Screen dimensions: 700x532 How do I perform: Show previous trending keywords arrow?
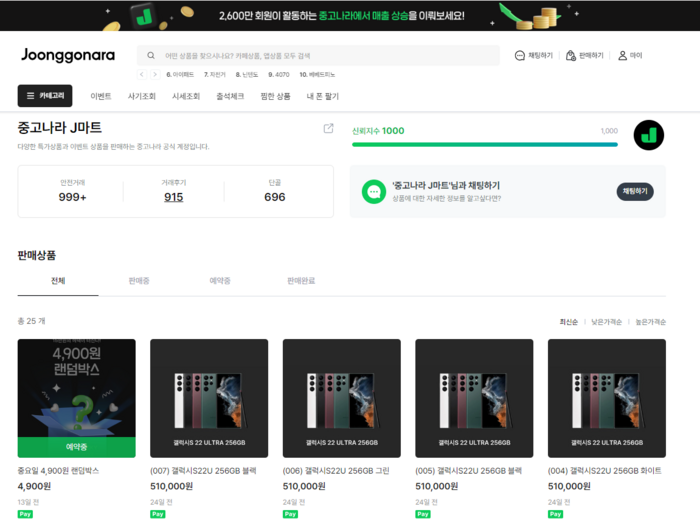pyautogui.click(x=142, y=75)
